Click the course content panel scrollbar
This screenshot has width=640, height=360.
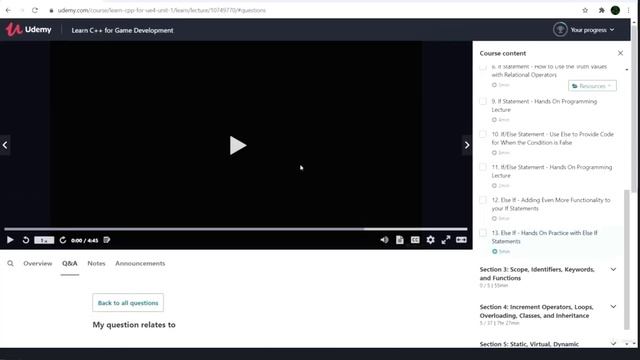point(627,259)
